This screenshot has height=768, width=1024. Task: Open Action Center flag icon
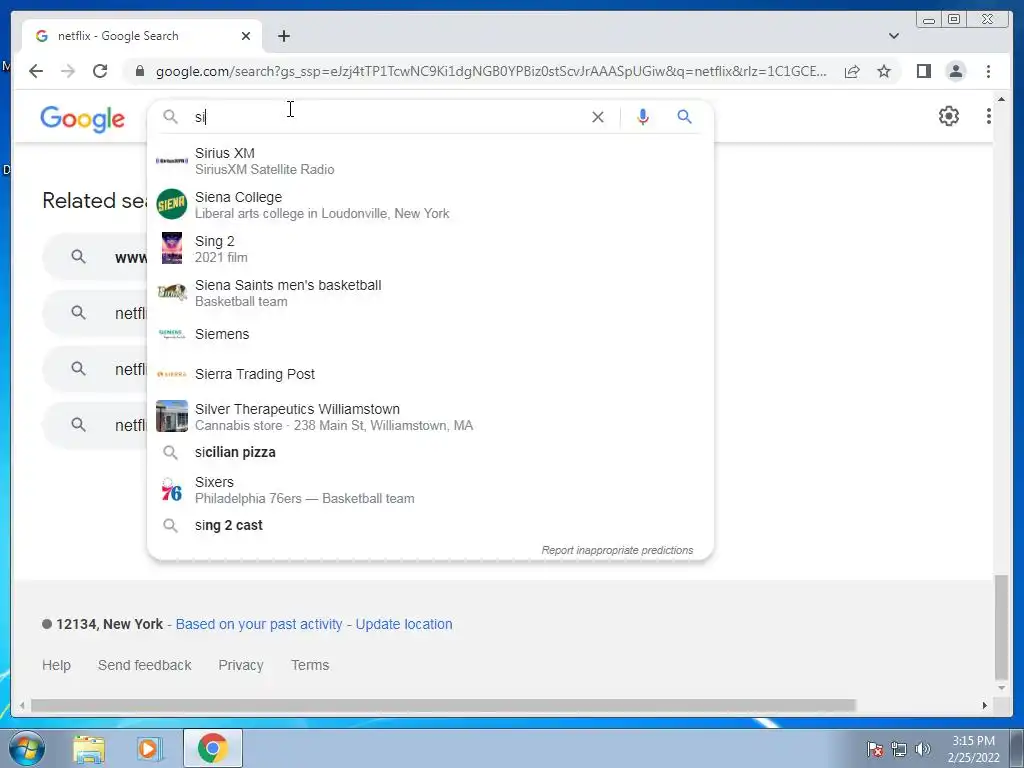click(875, 749)
